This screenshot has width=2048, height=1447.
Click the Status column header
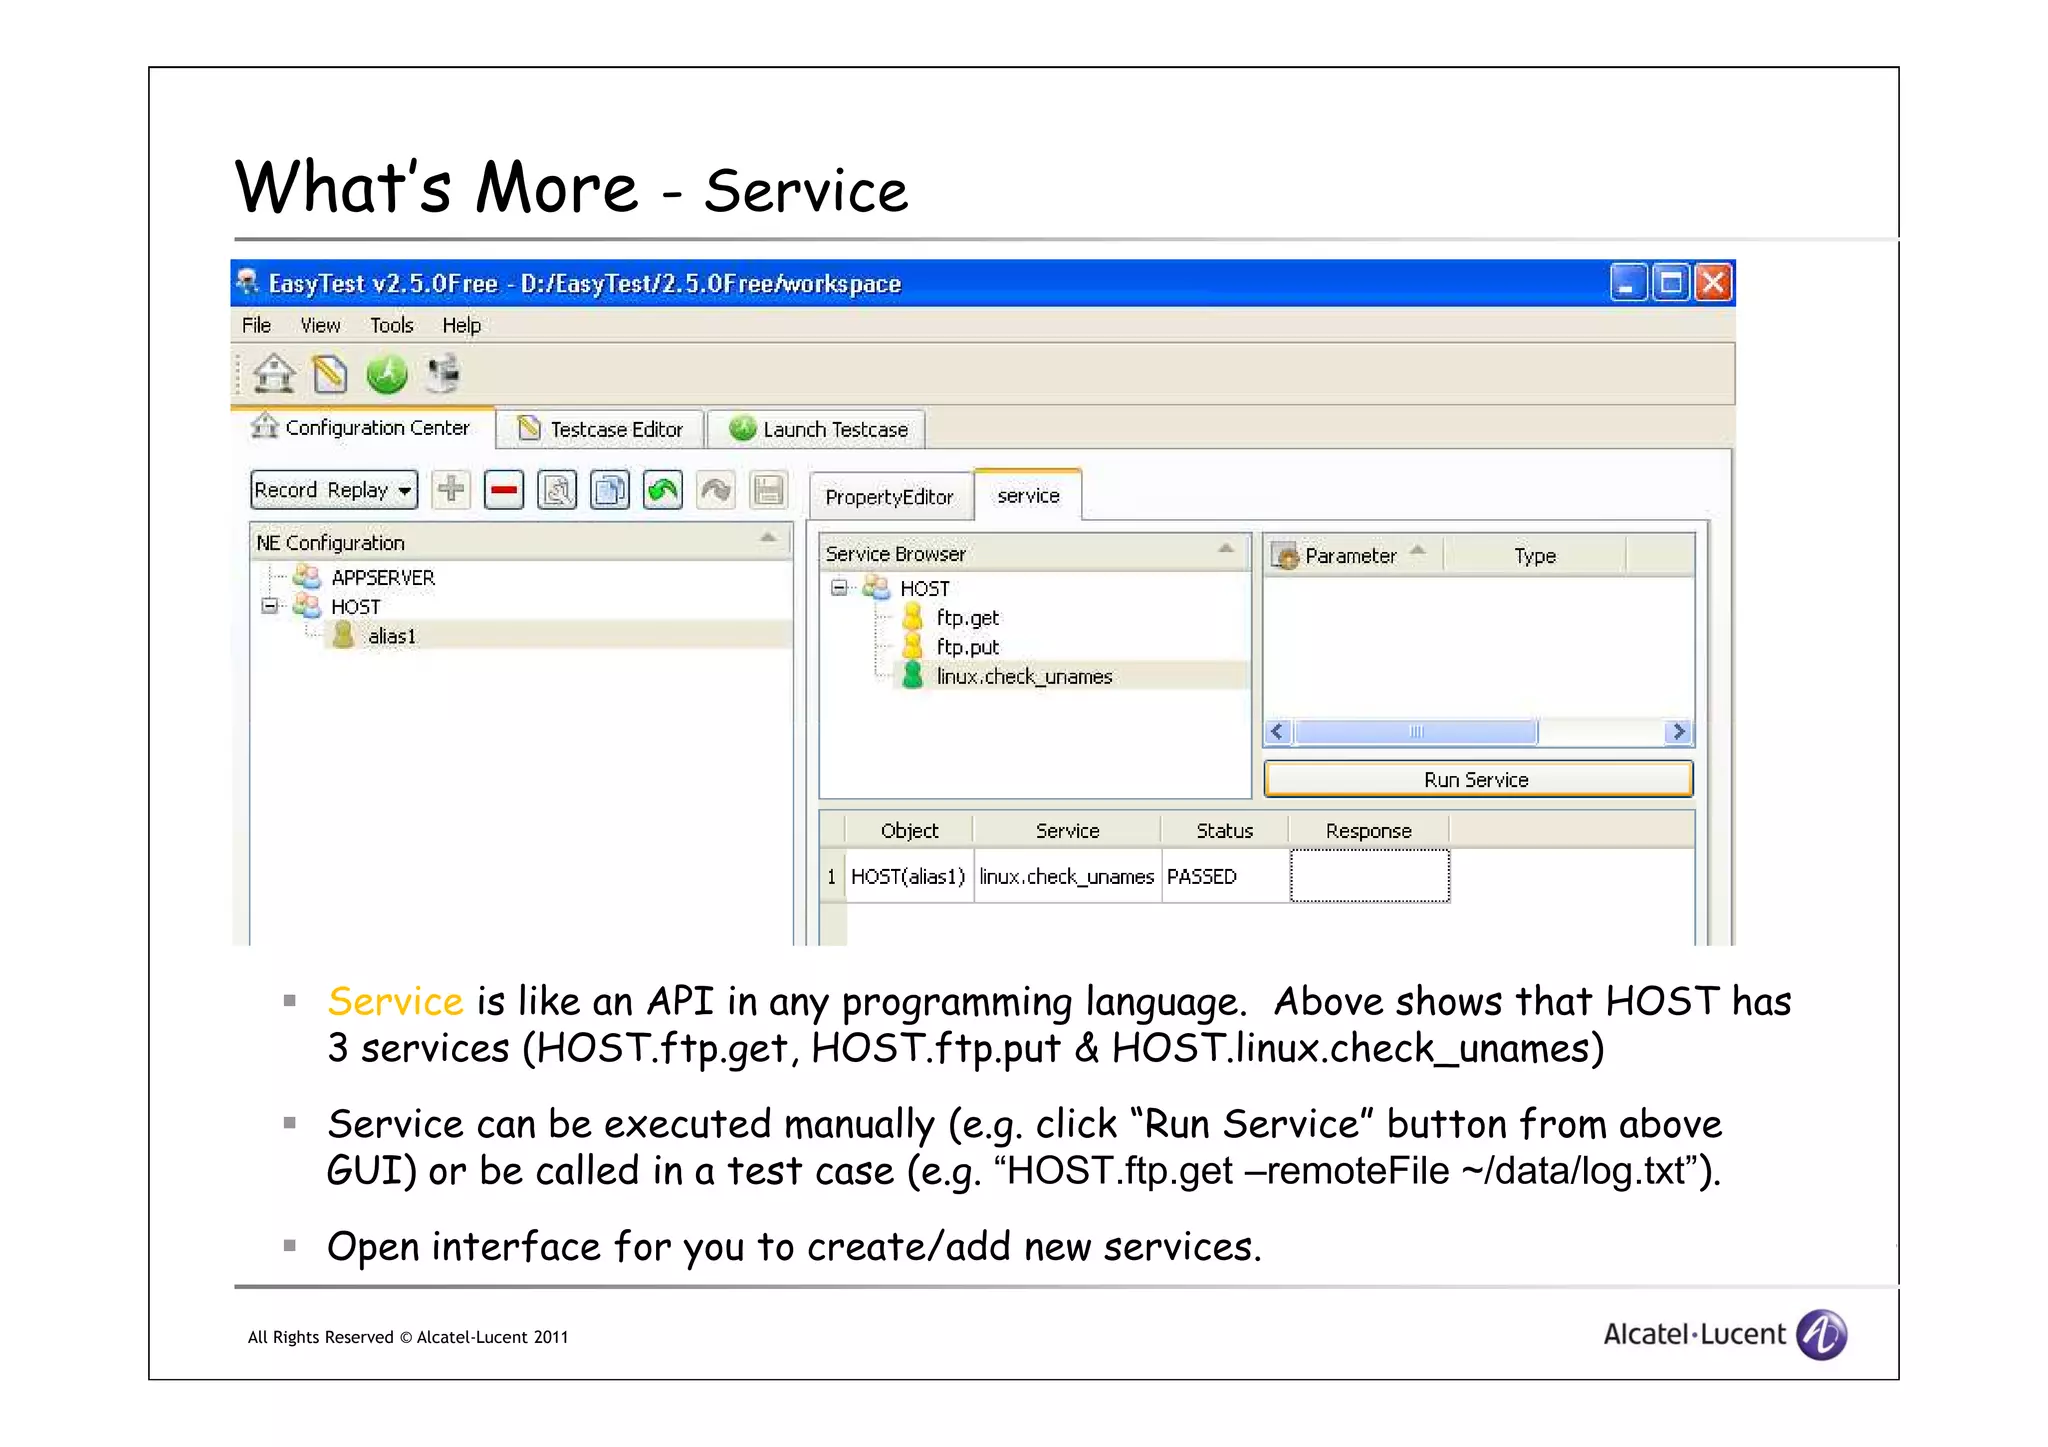(x=1225, y=830)
